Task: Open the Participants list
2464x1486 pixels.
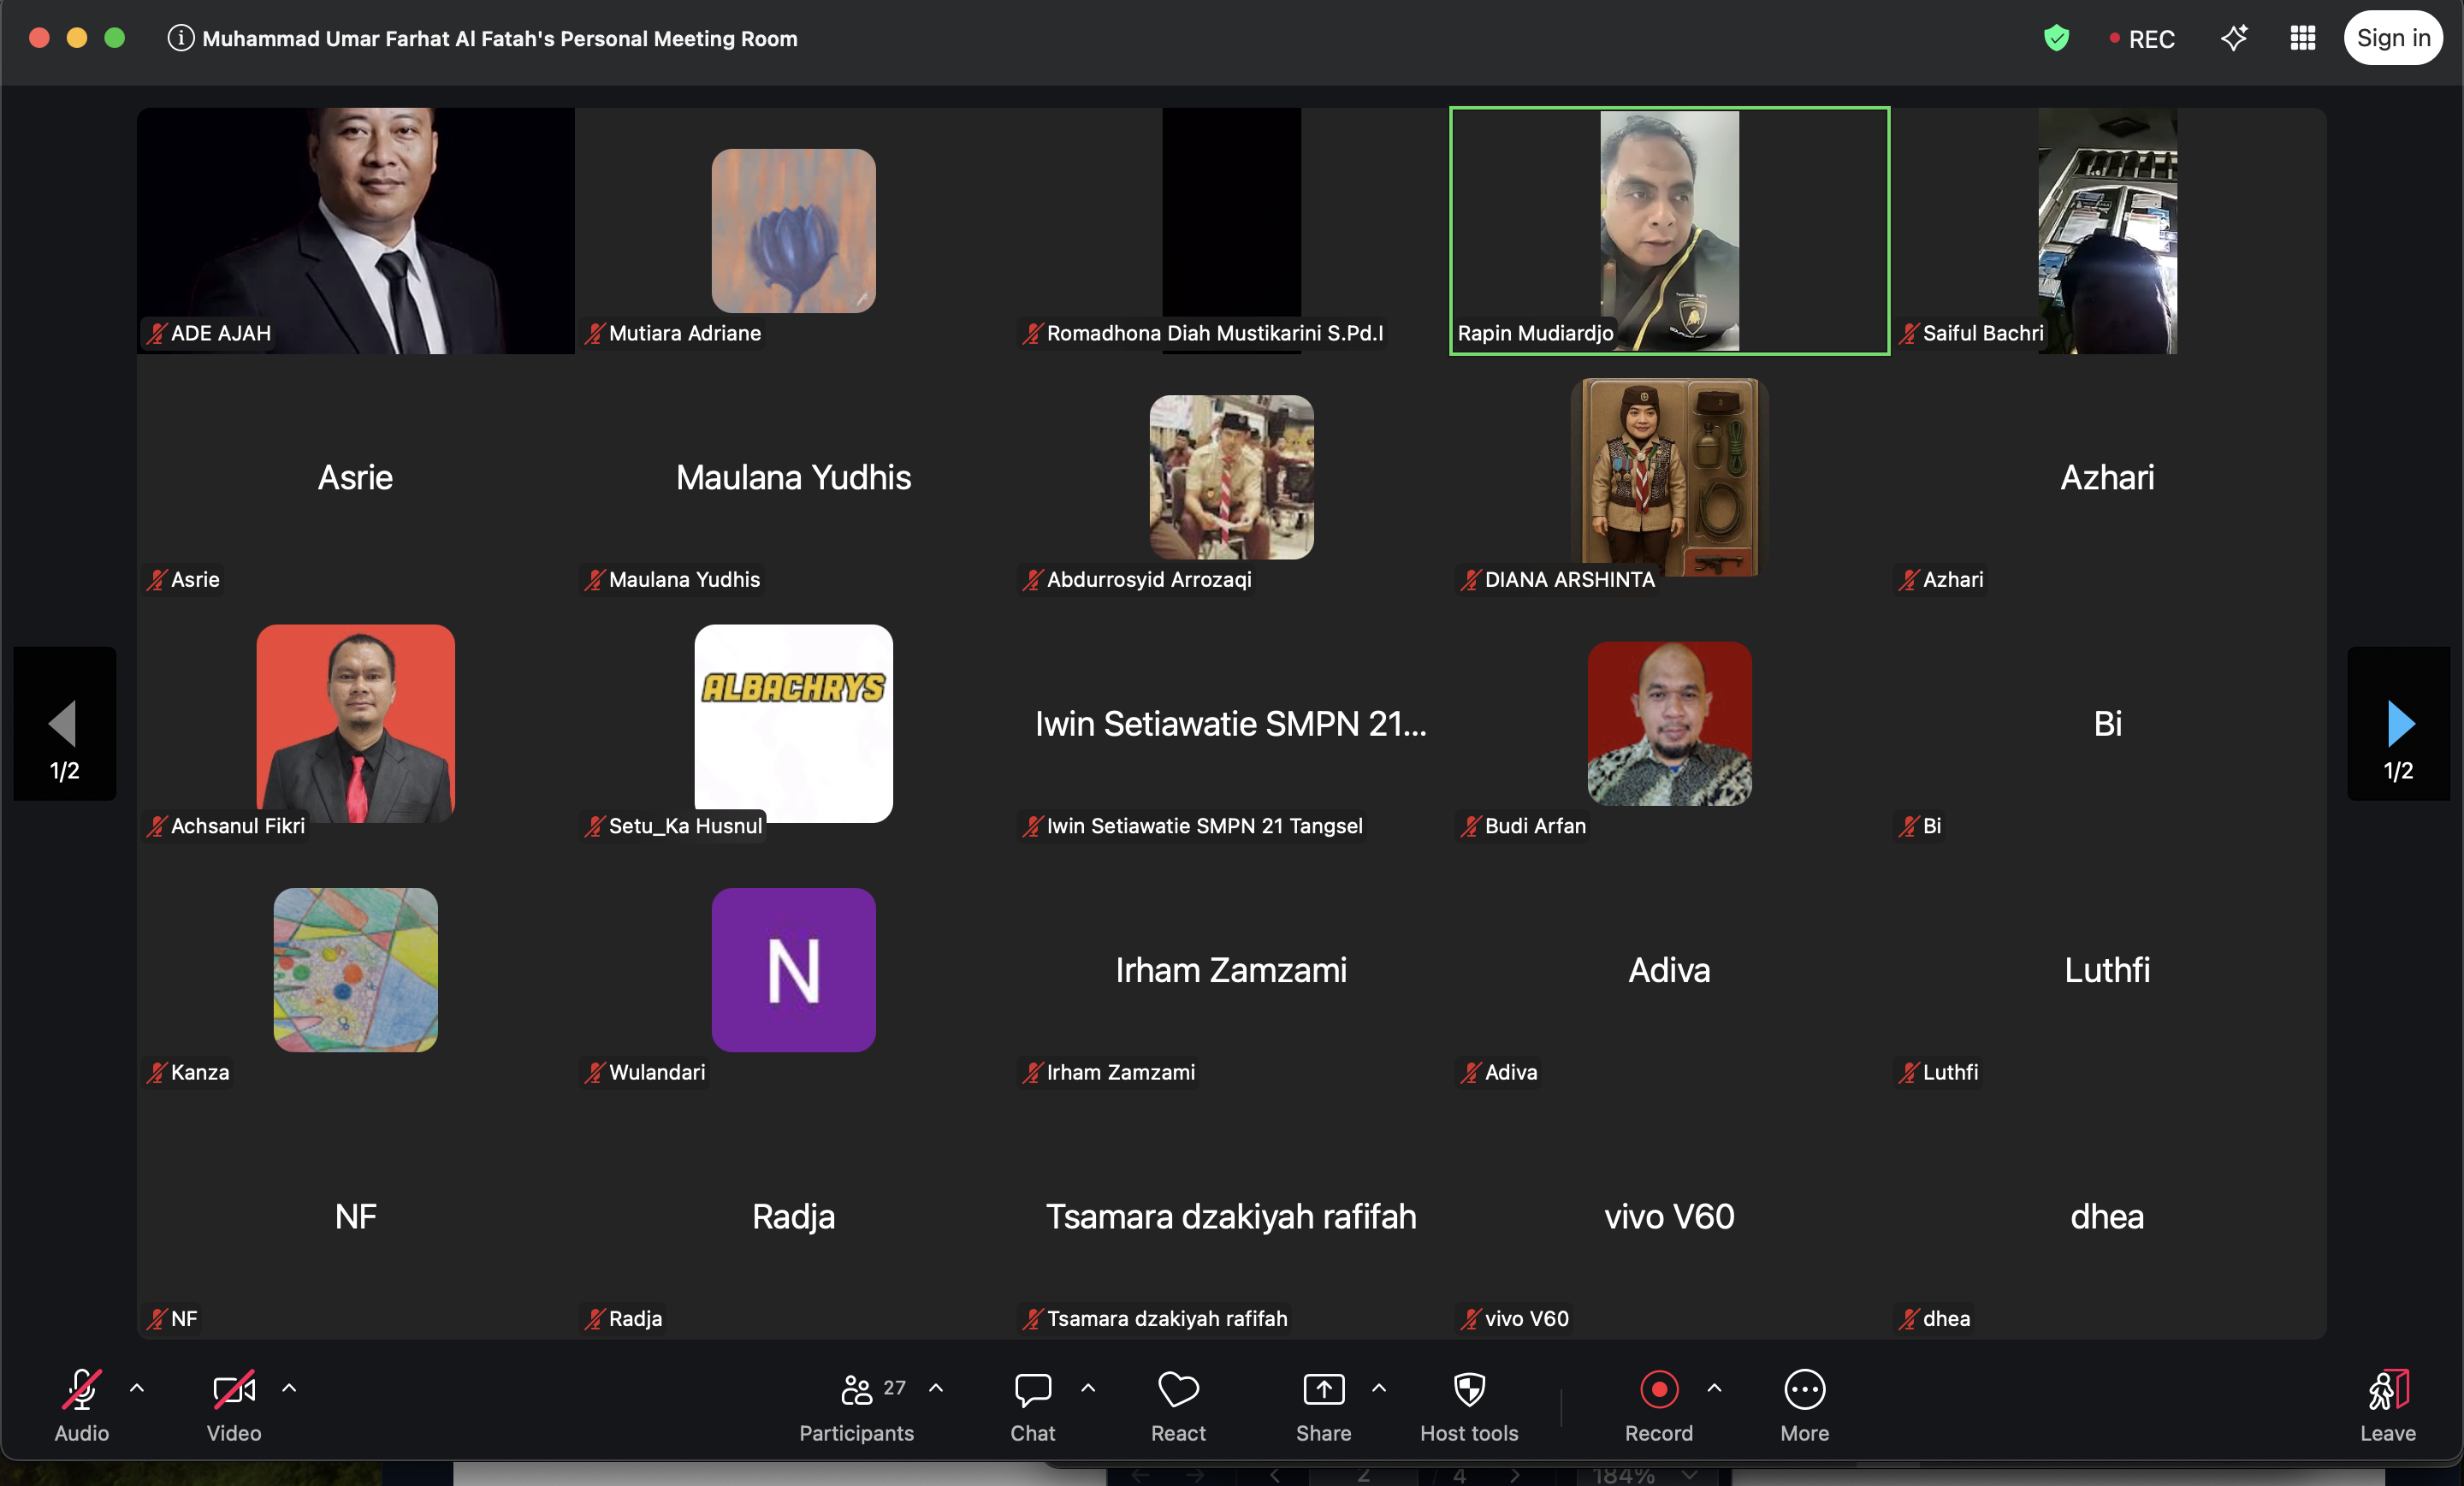Action: tap(857, 1391)
